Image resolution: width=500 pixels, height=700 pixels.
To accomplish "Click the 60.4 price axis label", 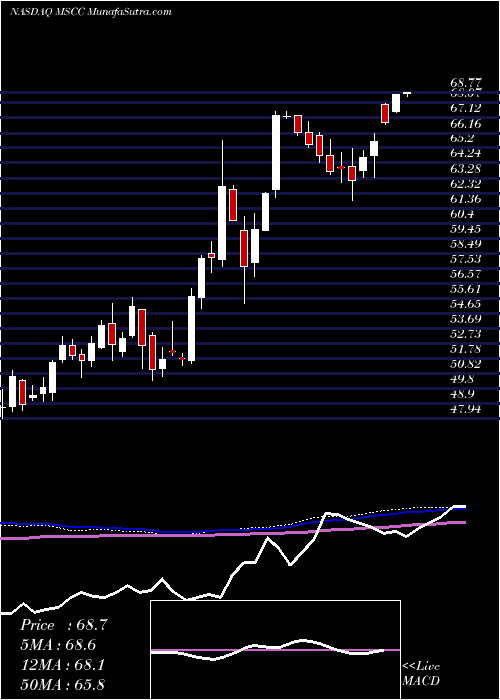I will 463,214.
